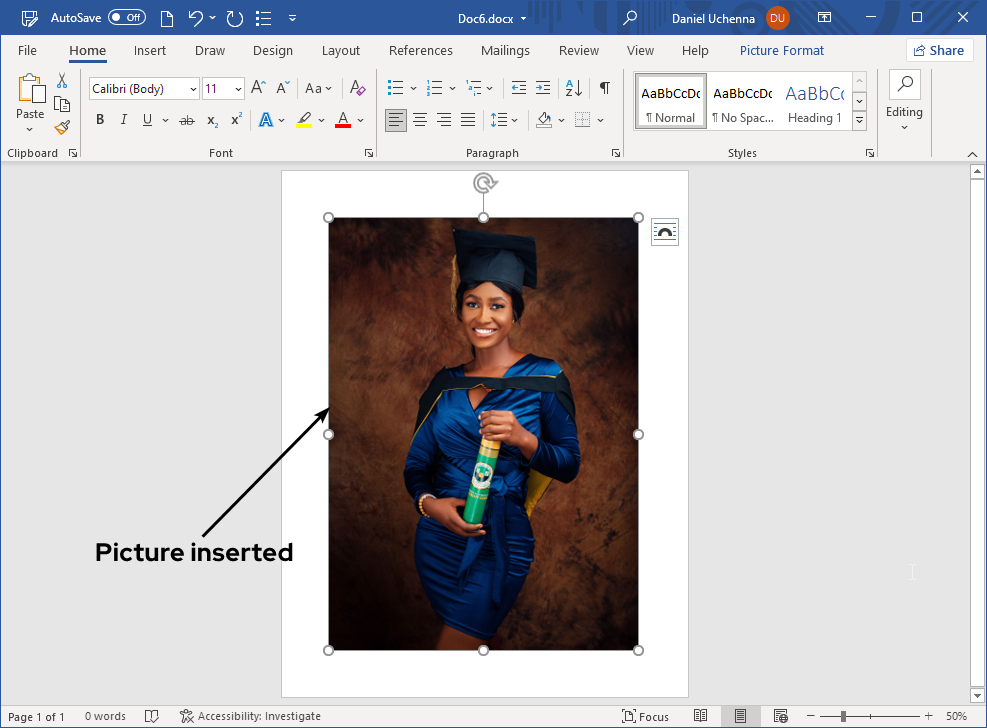Click the Share button
The height and width of the screenshot is (728, 987).
pos(939,50)
